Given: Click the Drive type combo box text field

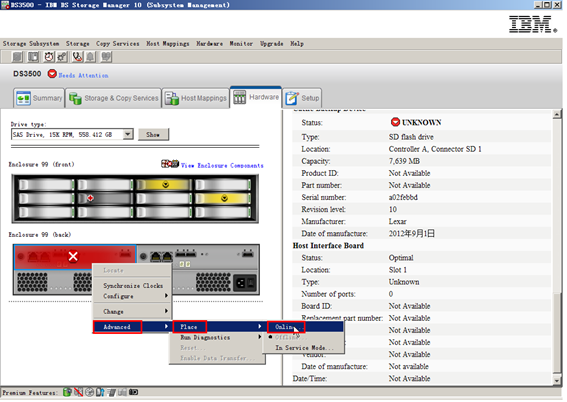Looking at the screenshot, I should click(67, 134).
